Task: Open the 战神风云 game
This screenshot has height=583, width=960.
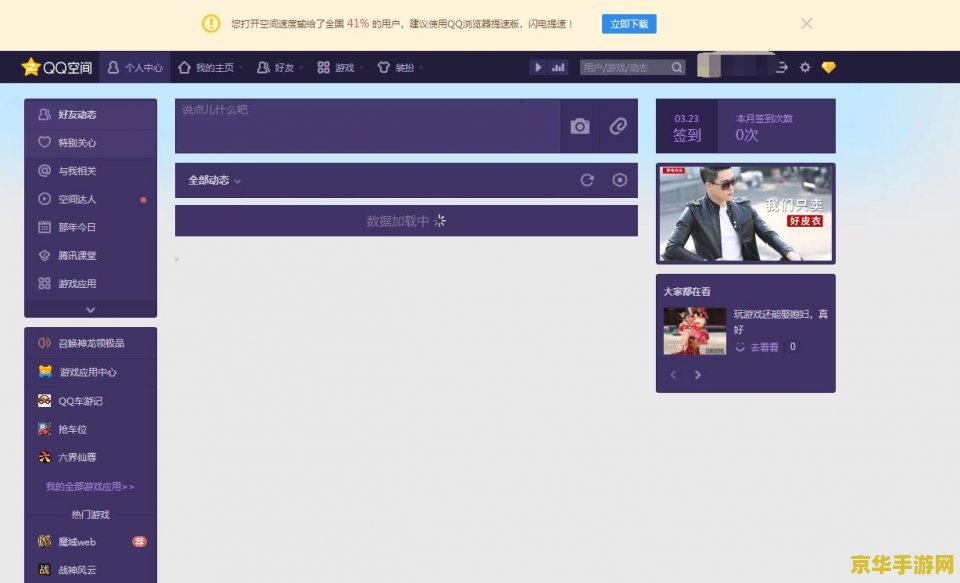Action: (x=91, y=570)
